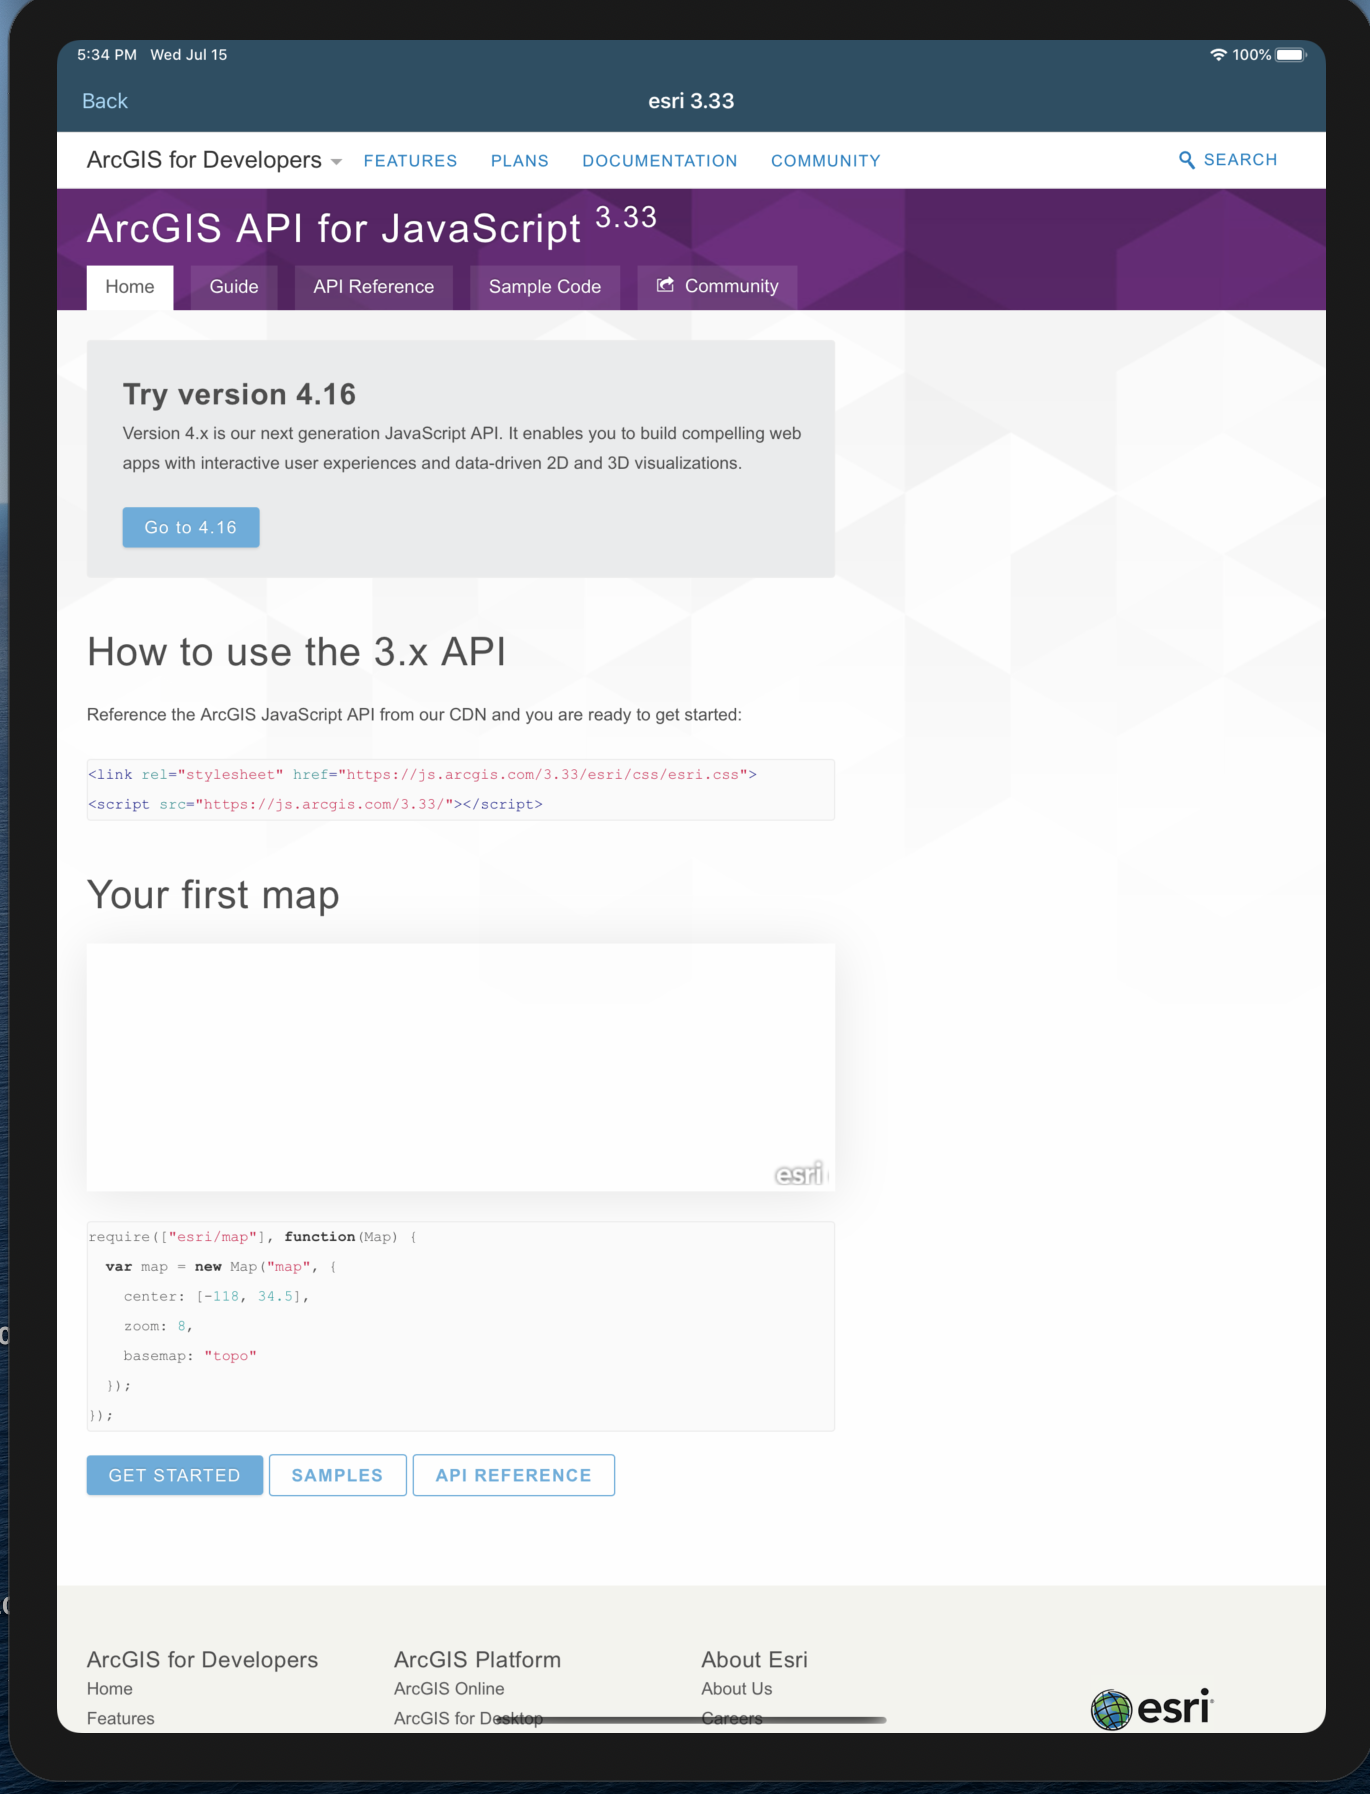1370x1794 pixels.
Task: Tap the Wi-Fi status icon
Action: tap(1218, 55)
